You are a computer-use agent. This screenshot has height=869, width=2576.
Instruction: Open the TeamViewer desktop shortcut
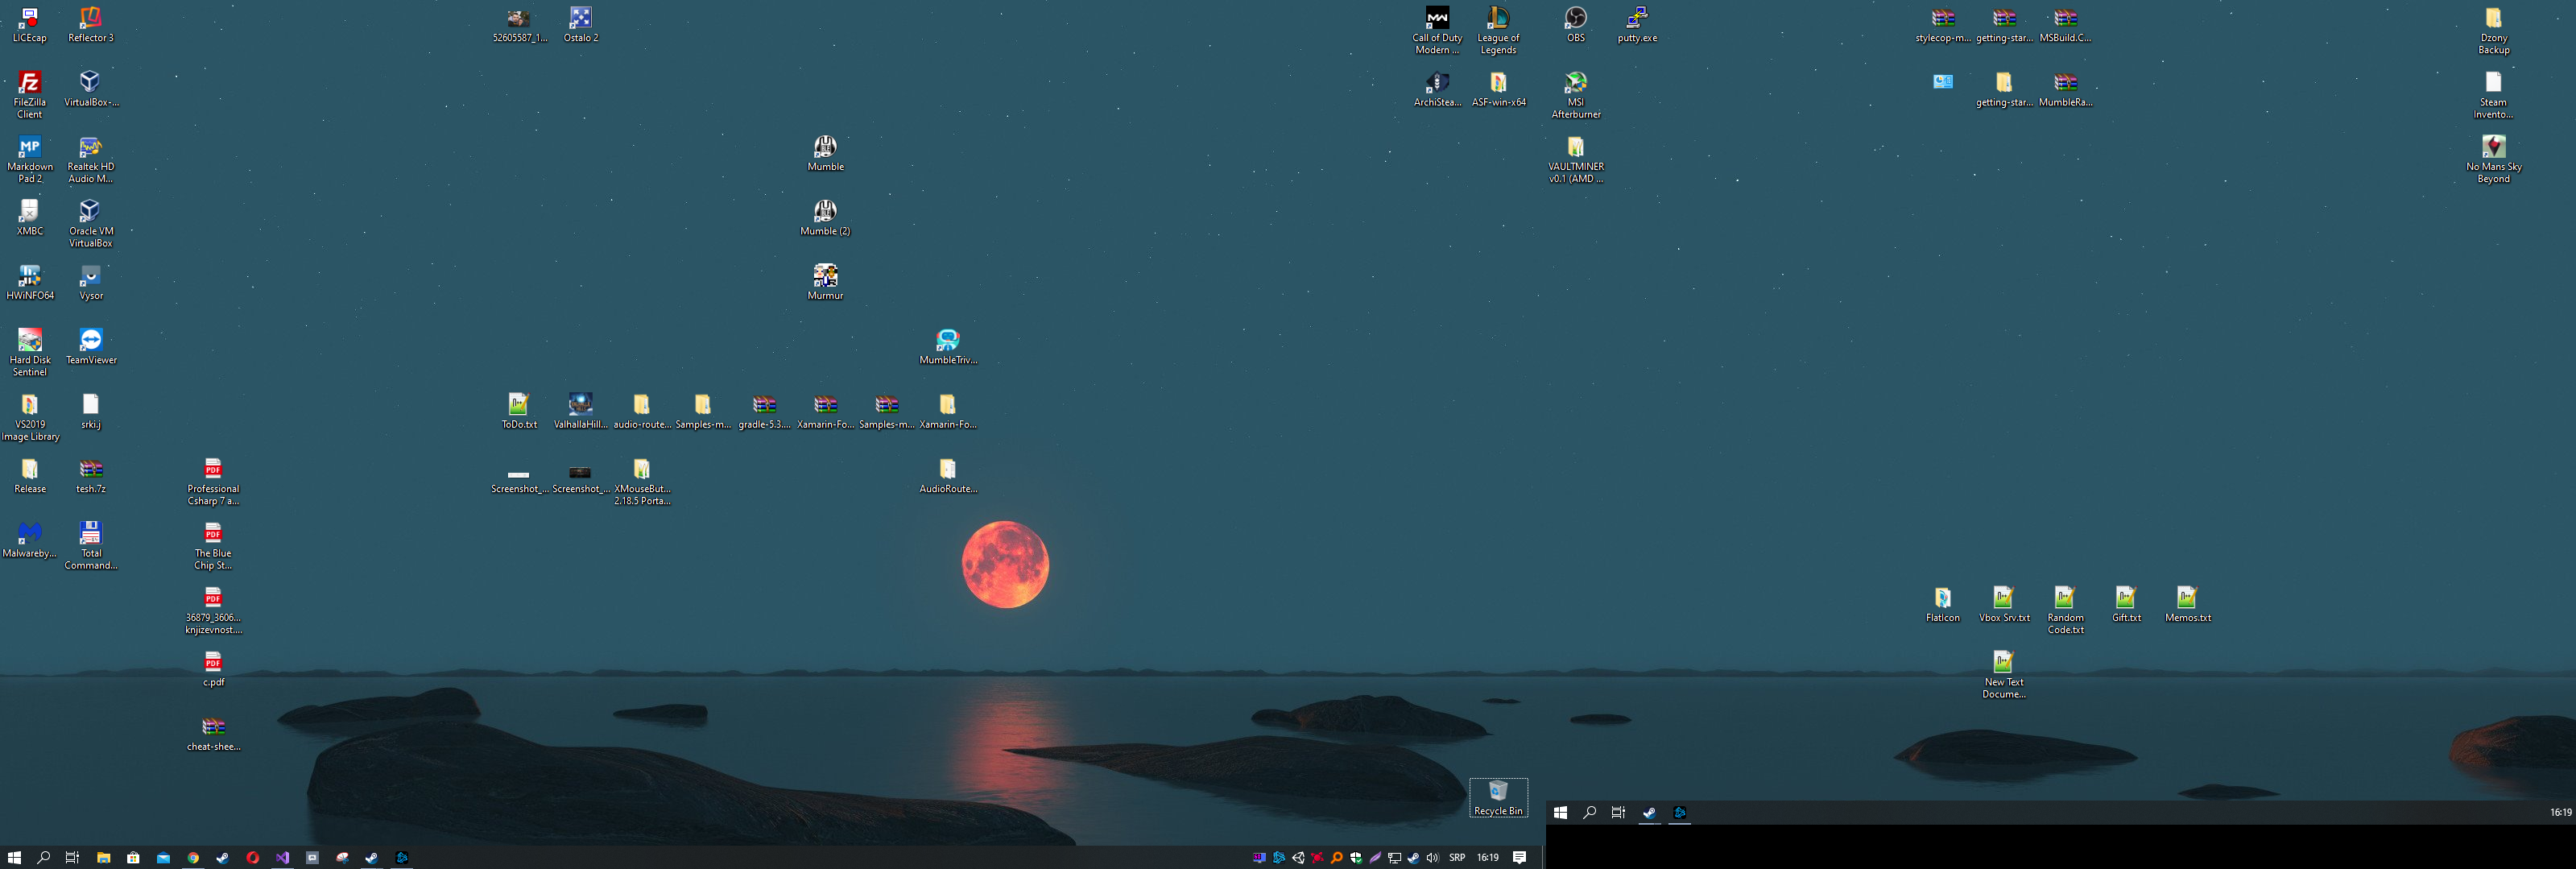pos(90,347)
